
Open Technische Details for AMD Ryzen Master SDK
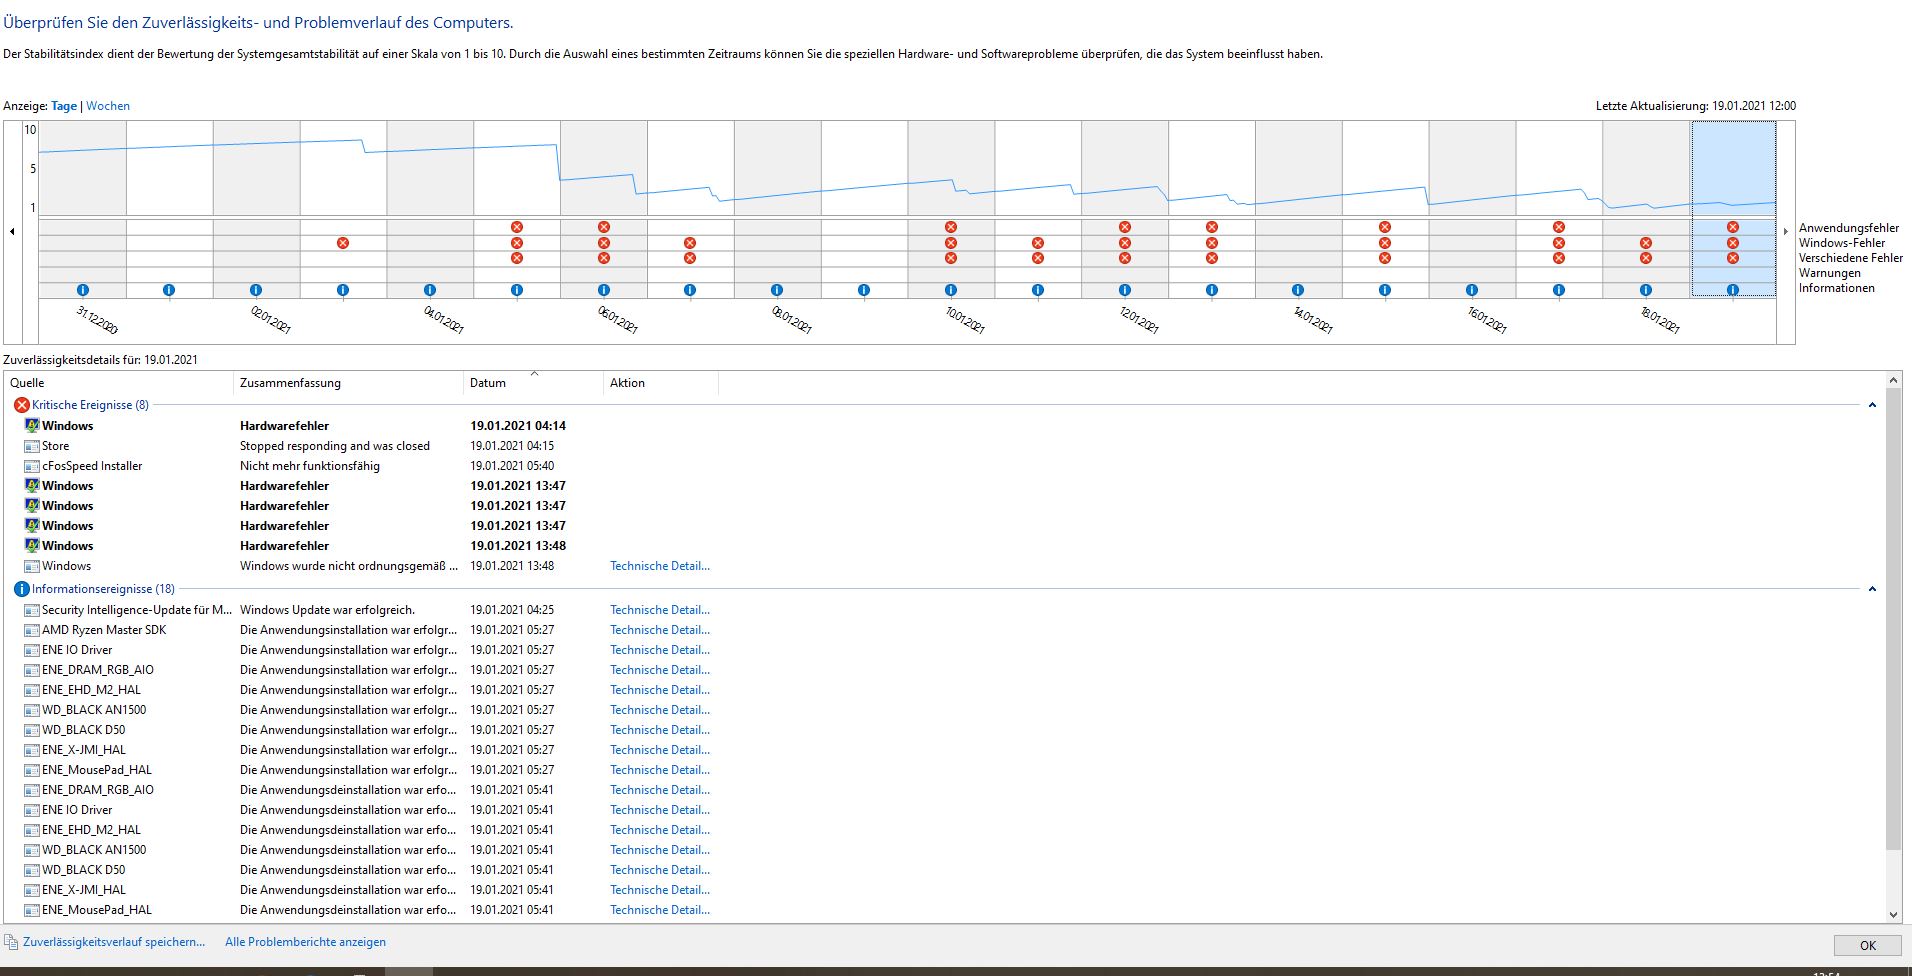(660, 630)
